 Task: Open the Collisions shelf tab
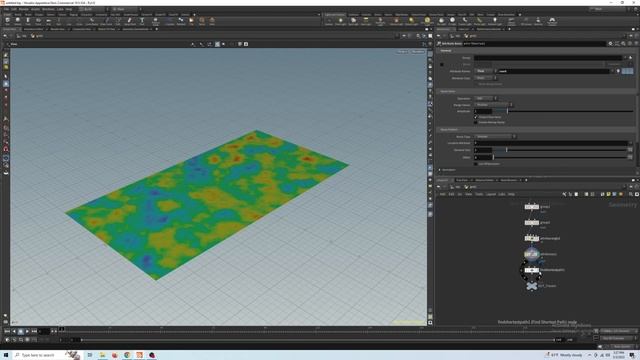pyautogui.click(x=353, y=15)
